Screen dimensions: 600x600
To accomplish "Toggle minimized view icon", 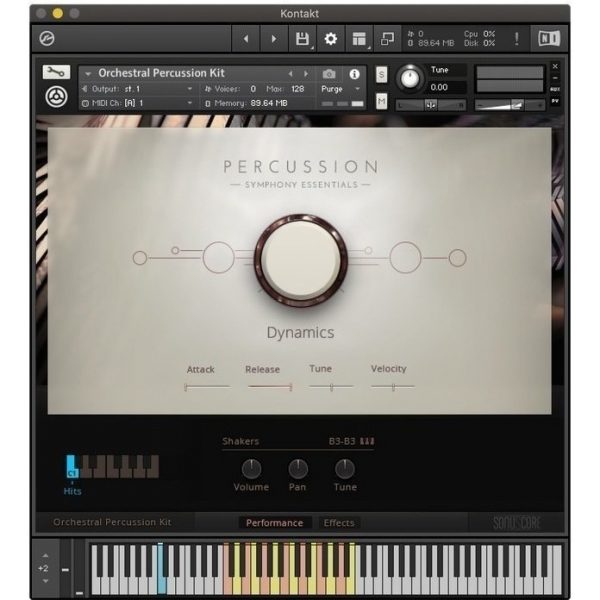I will [x=387, y=39].
